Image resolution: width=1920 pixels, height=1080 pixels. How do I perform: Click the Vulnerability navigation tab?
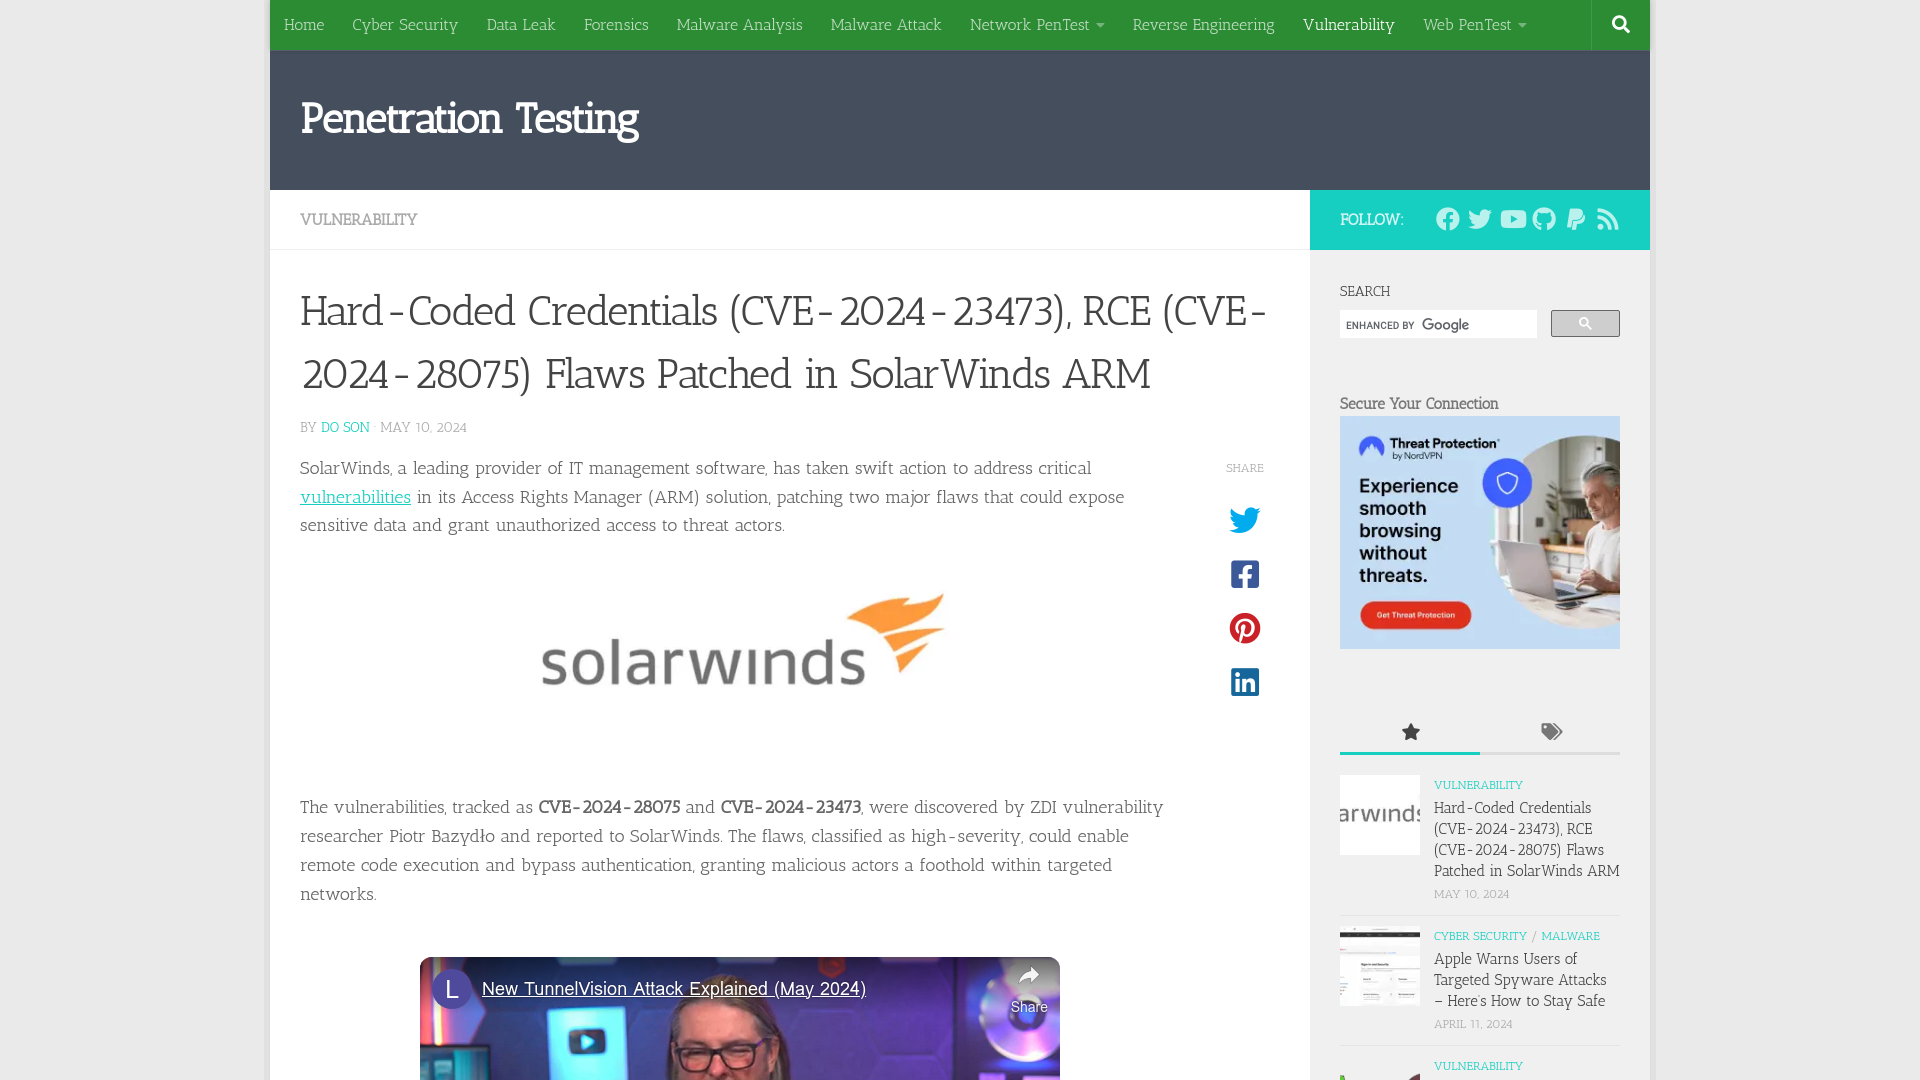pyautogui.click(x=1348, y=24)
